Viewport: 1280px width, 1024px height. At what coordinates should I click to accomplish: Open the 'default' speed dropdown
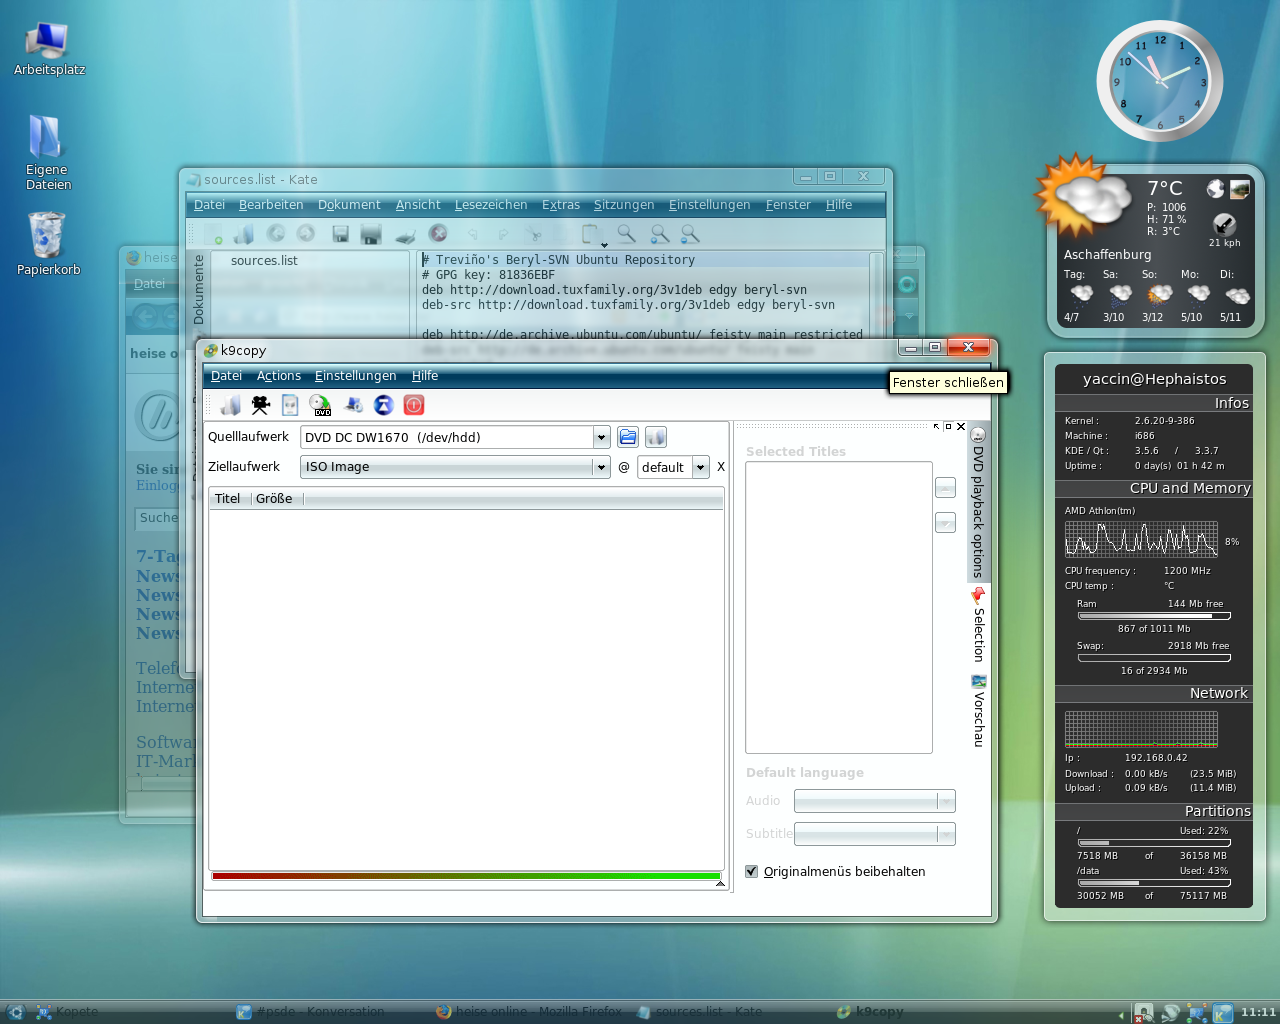pos(701,467)
